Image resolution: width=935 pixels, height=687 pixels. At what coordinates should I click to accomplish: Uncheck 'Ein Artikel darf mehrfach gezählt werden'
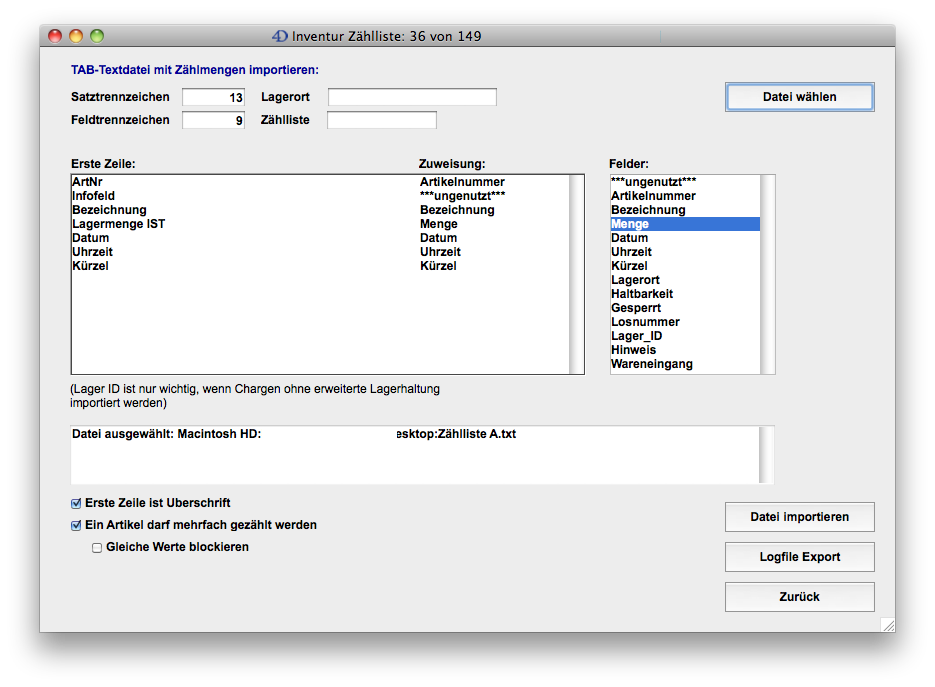pyautogui.click(x=77, y=525)
